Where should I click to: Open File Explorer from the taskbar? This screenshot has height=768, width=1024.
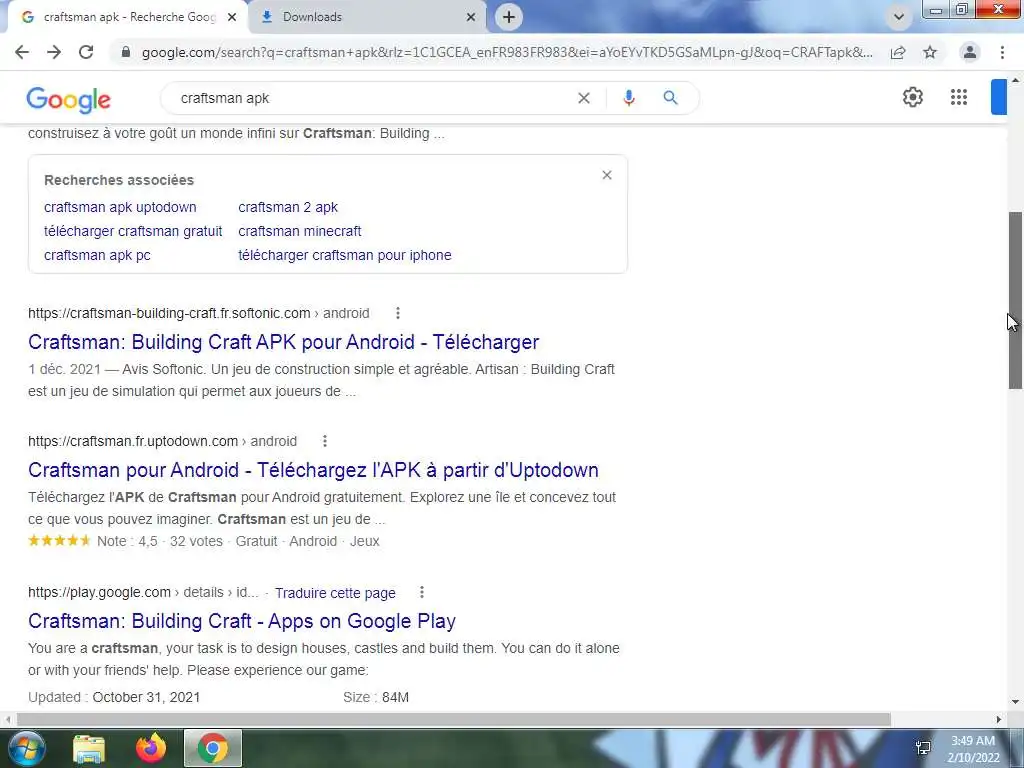pyautogui.click(x=89, y=748)
